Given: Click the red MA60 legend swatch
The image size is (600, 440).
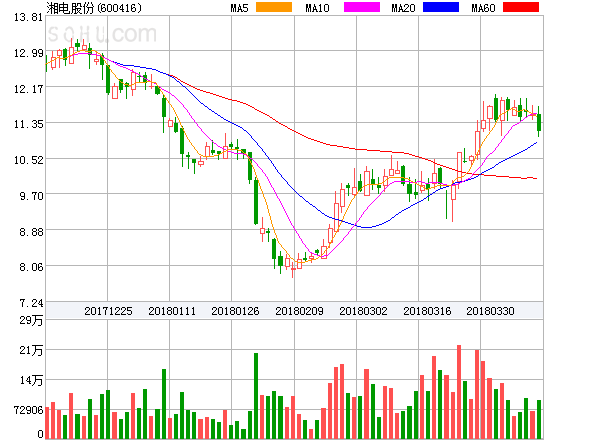Looking at the screenshot, I should (x=521, y=7).
